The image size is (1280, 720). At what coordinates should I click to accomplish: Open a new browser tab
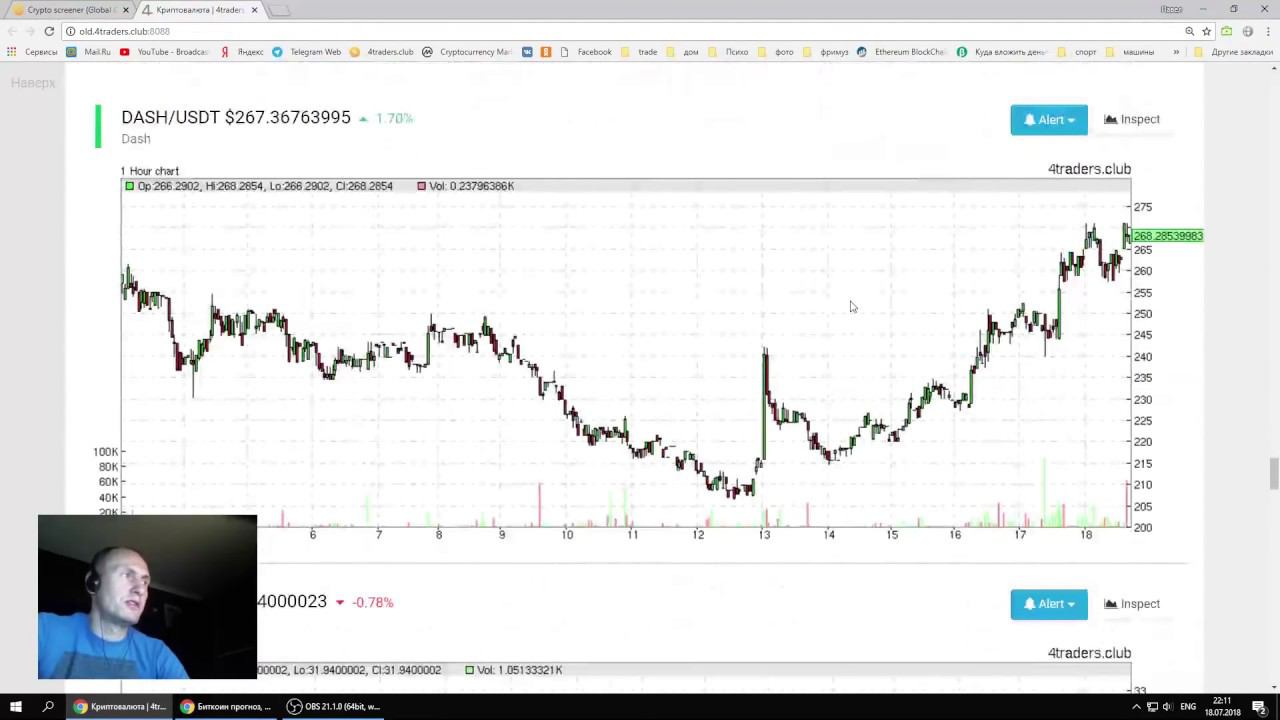(279, 10)
